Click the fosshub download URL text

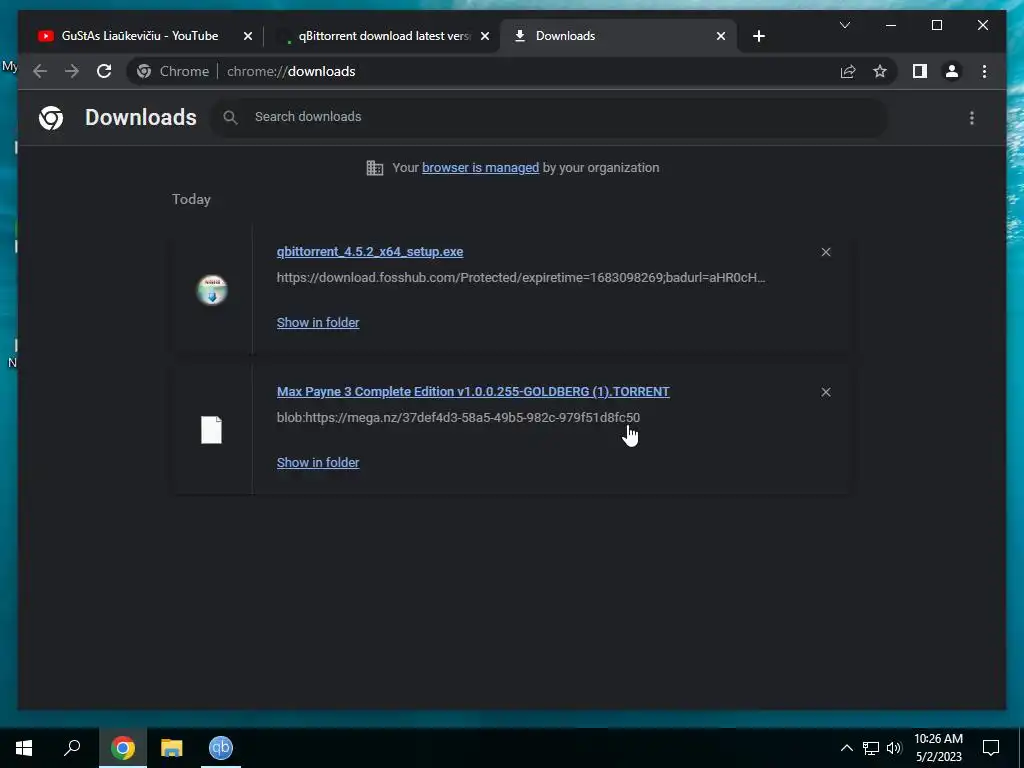(520, 278)
